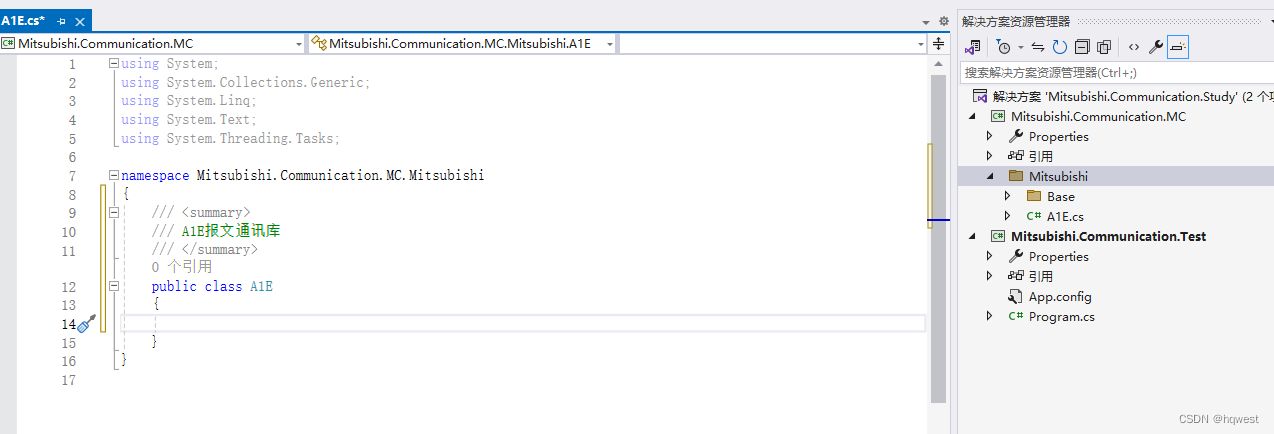Click the quick actions screwdriver icon
This screenshot has height=434, width=1274.
click(x=87, y=323)
